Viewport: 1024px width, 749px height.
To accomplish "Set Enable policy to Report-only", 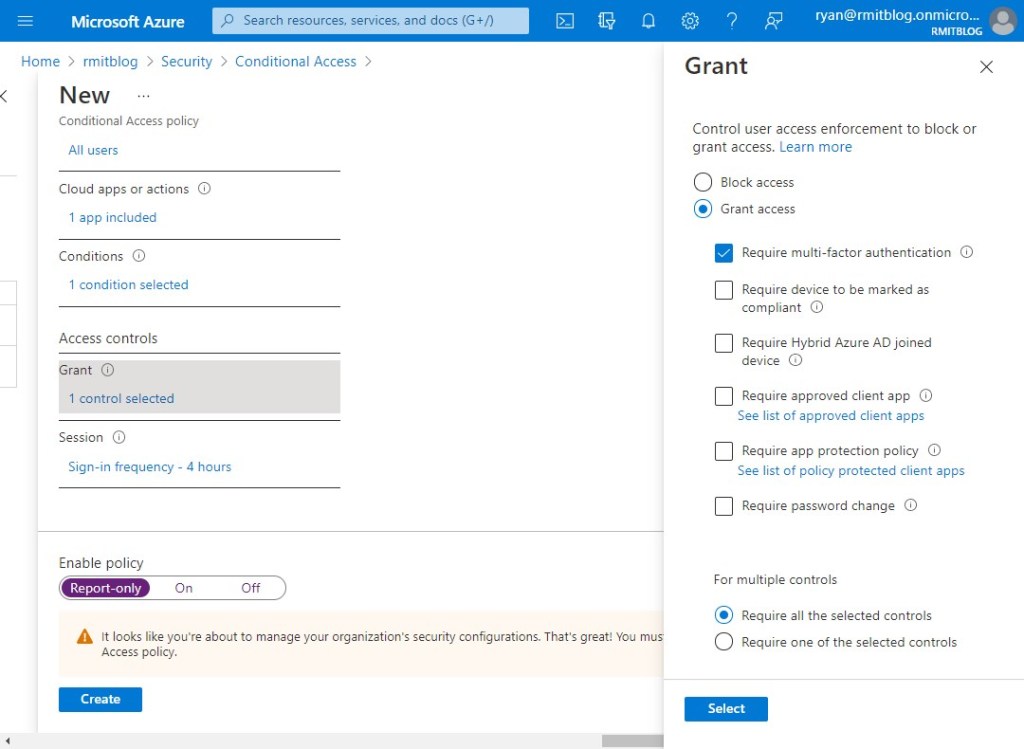I will point(105,588).
